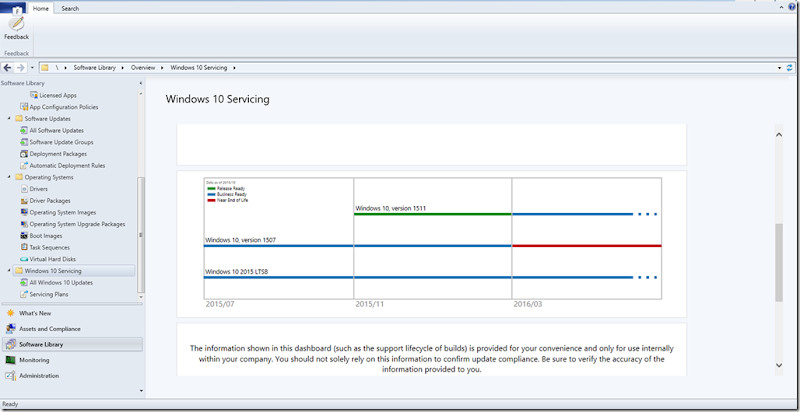This screenshot has width=800, height=412.
Task: Select the Task Sequences node
Action: tap(49, 248)
